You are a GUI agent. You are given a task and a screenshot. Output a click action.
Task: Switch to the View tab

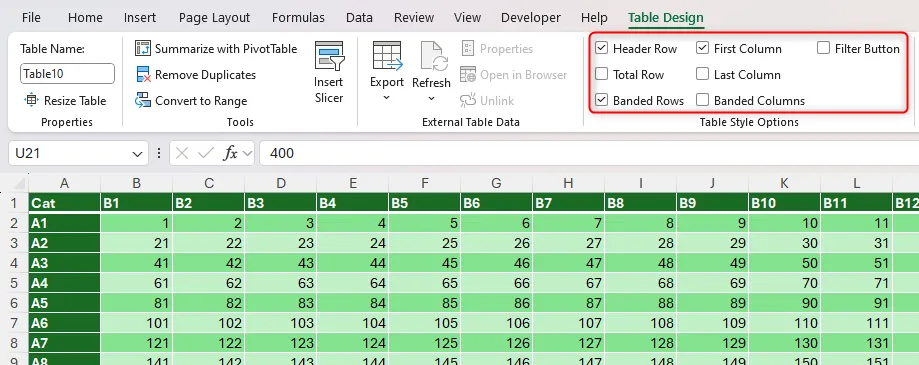point(467,18)
